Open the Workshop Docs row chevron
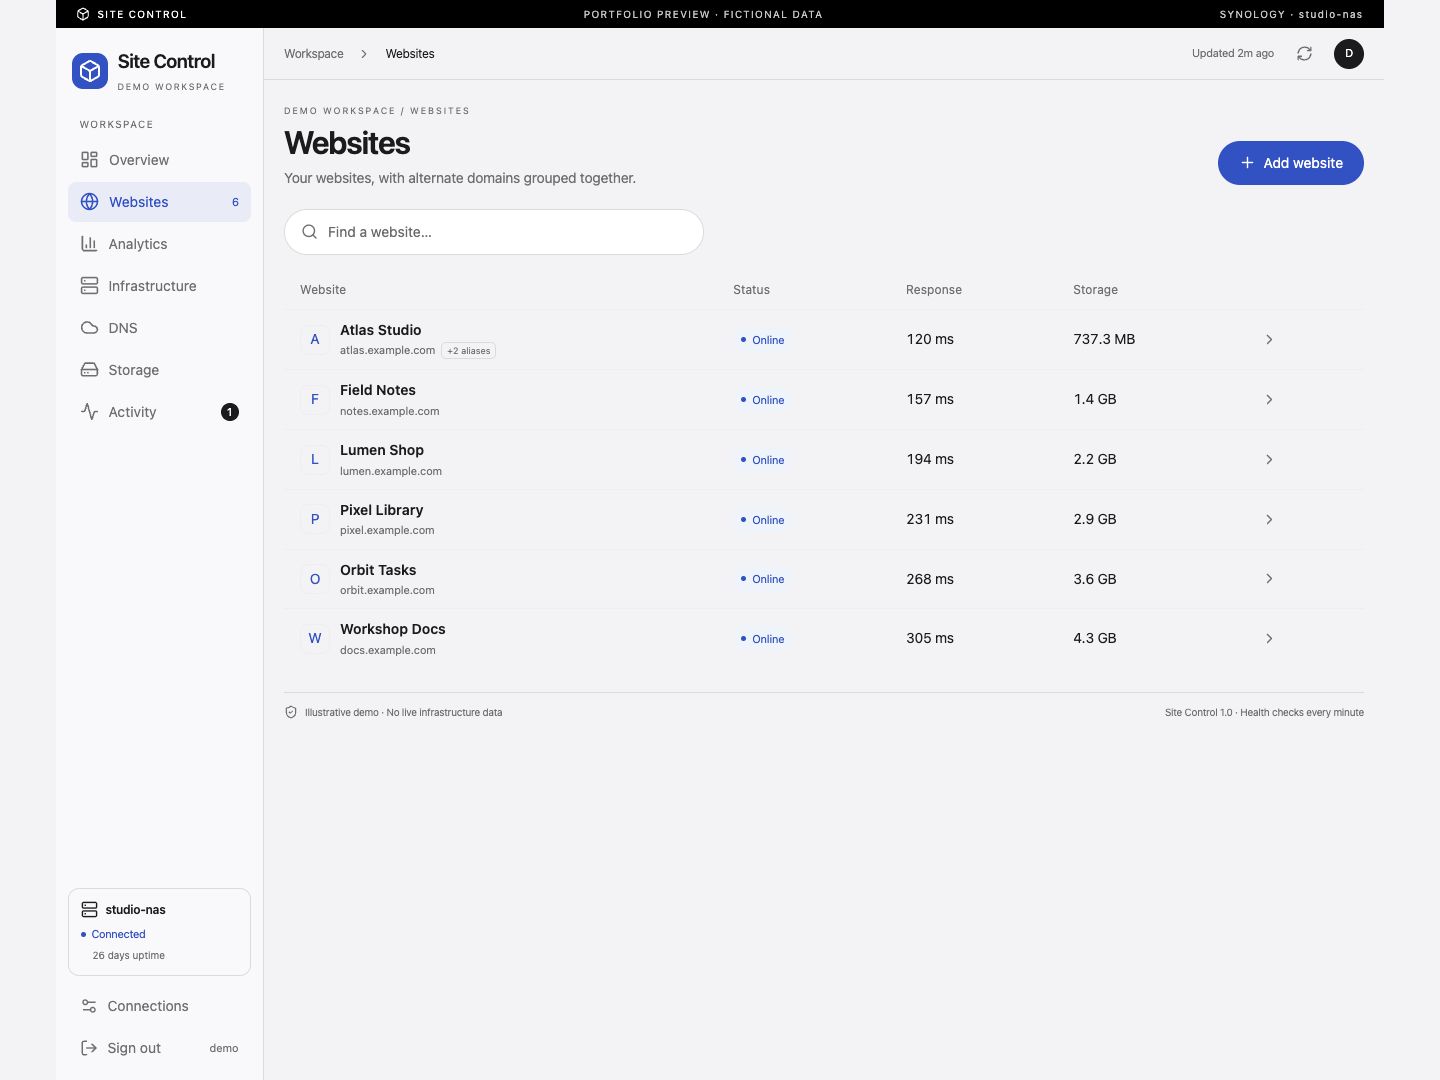Screen dimensions: 1440x1080 (x=1269, y=639)
